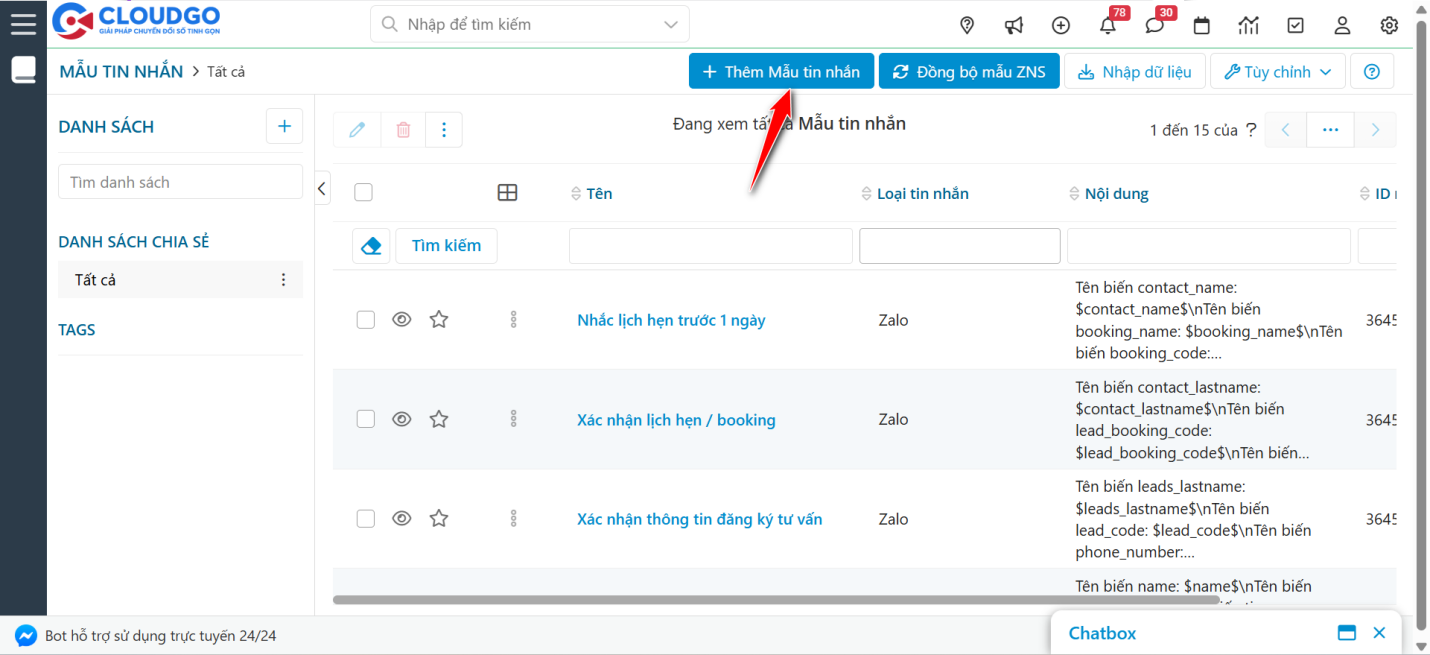The width and height of the screenshot is (1430, 655).
Task: Clear filters with the eraser icon
Action: [371, 245]
